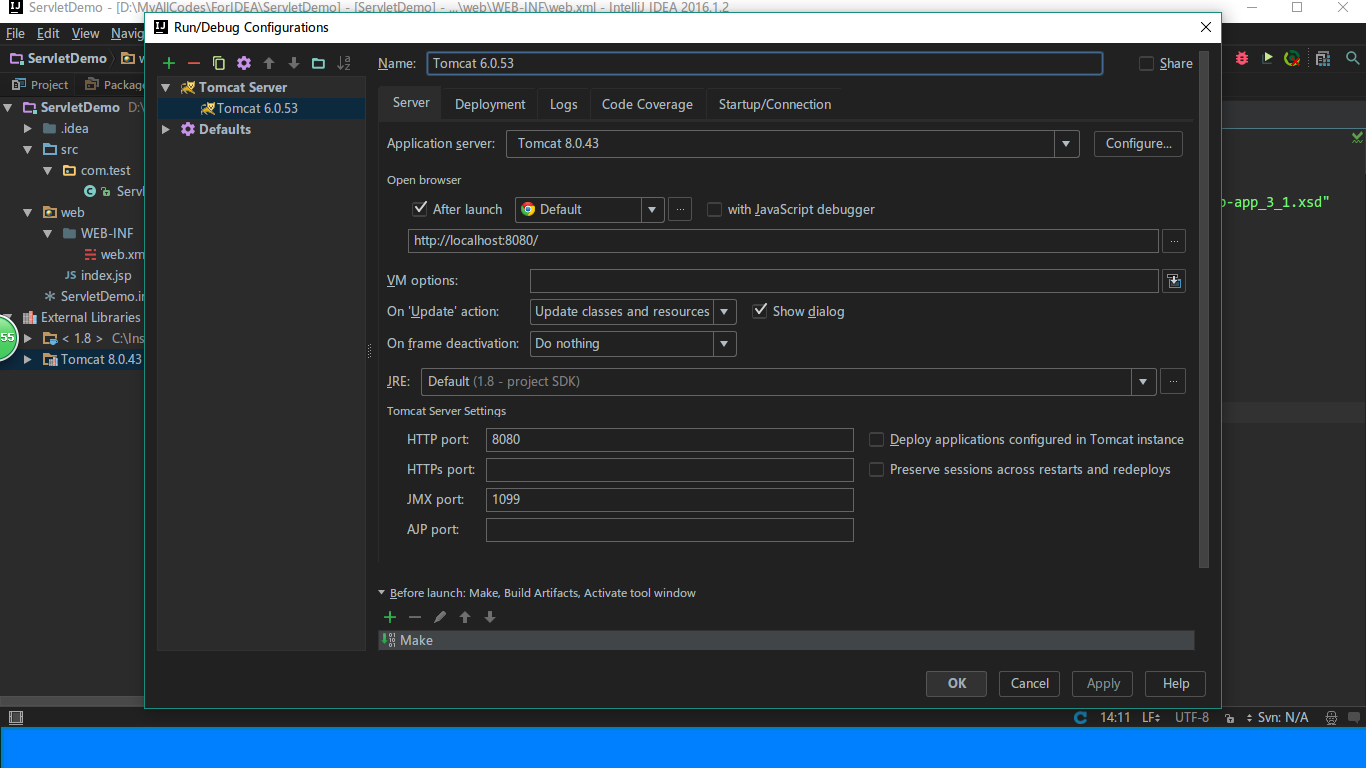
Task: Move before launch task down
Action: (x=490, y=617)
